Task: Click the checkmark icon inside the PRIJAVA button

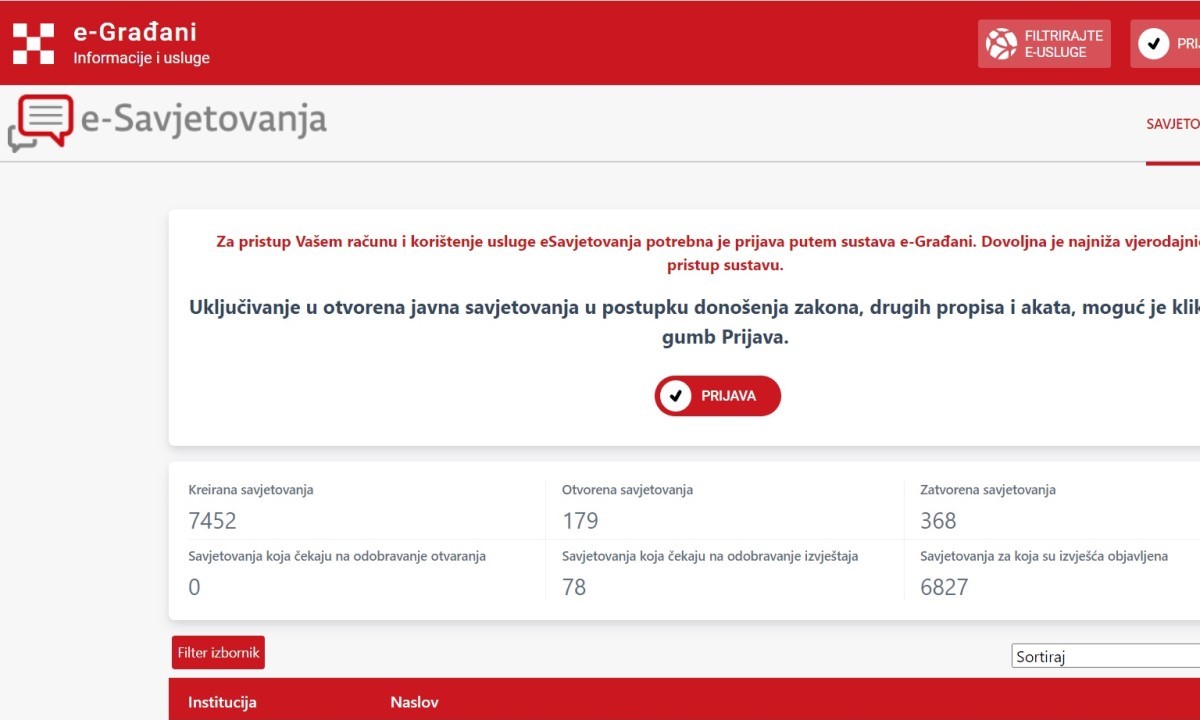Action: pyautogui.click(x=676, y=396)
